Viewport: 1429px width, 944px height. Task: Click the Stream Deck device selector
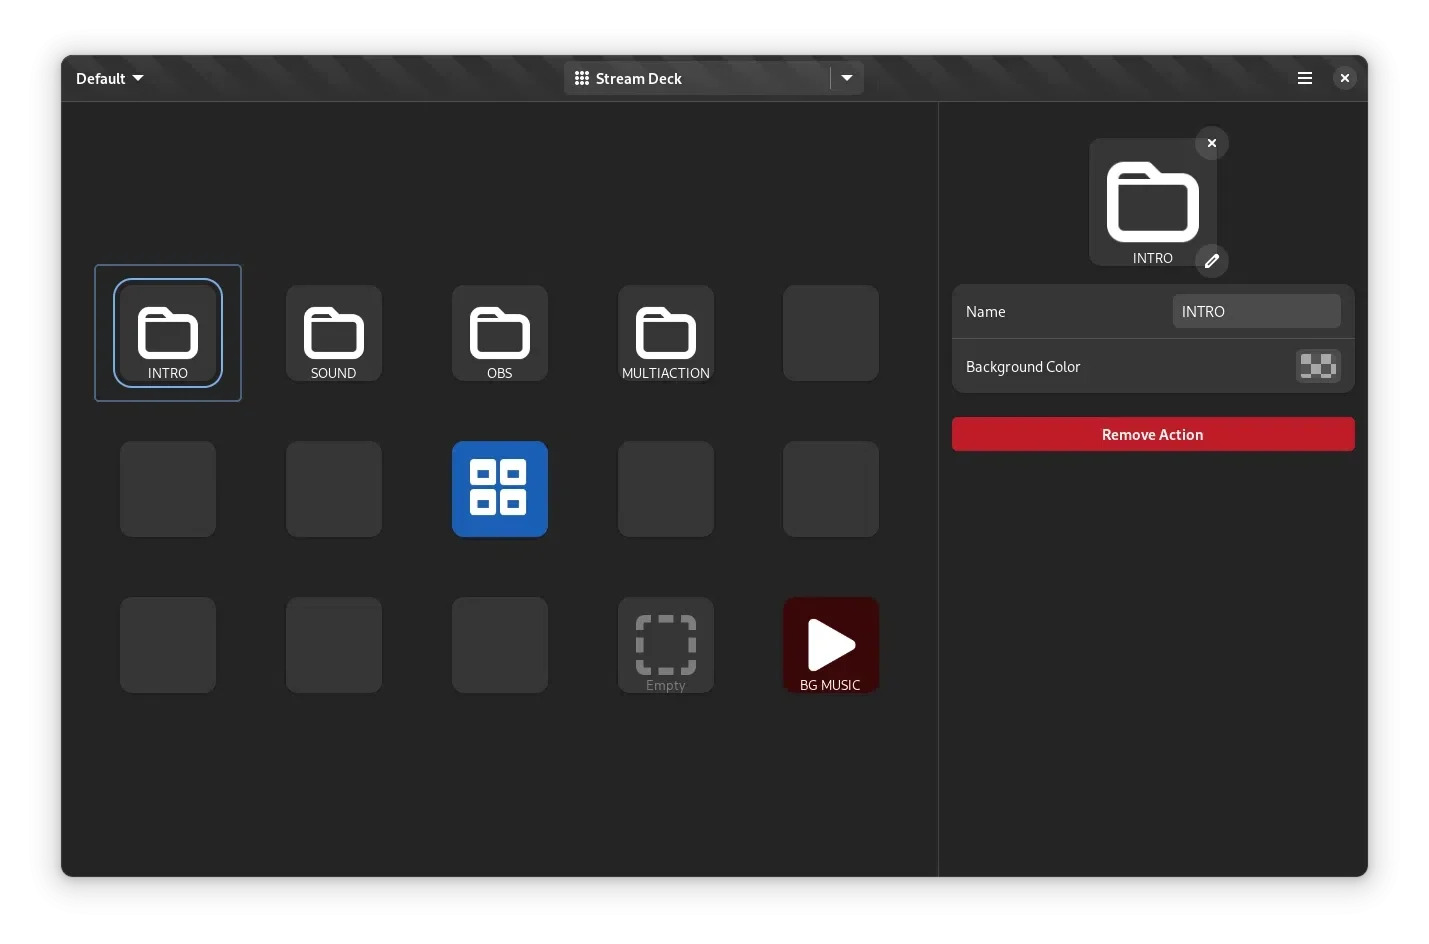click(697, 78)
